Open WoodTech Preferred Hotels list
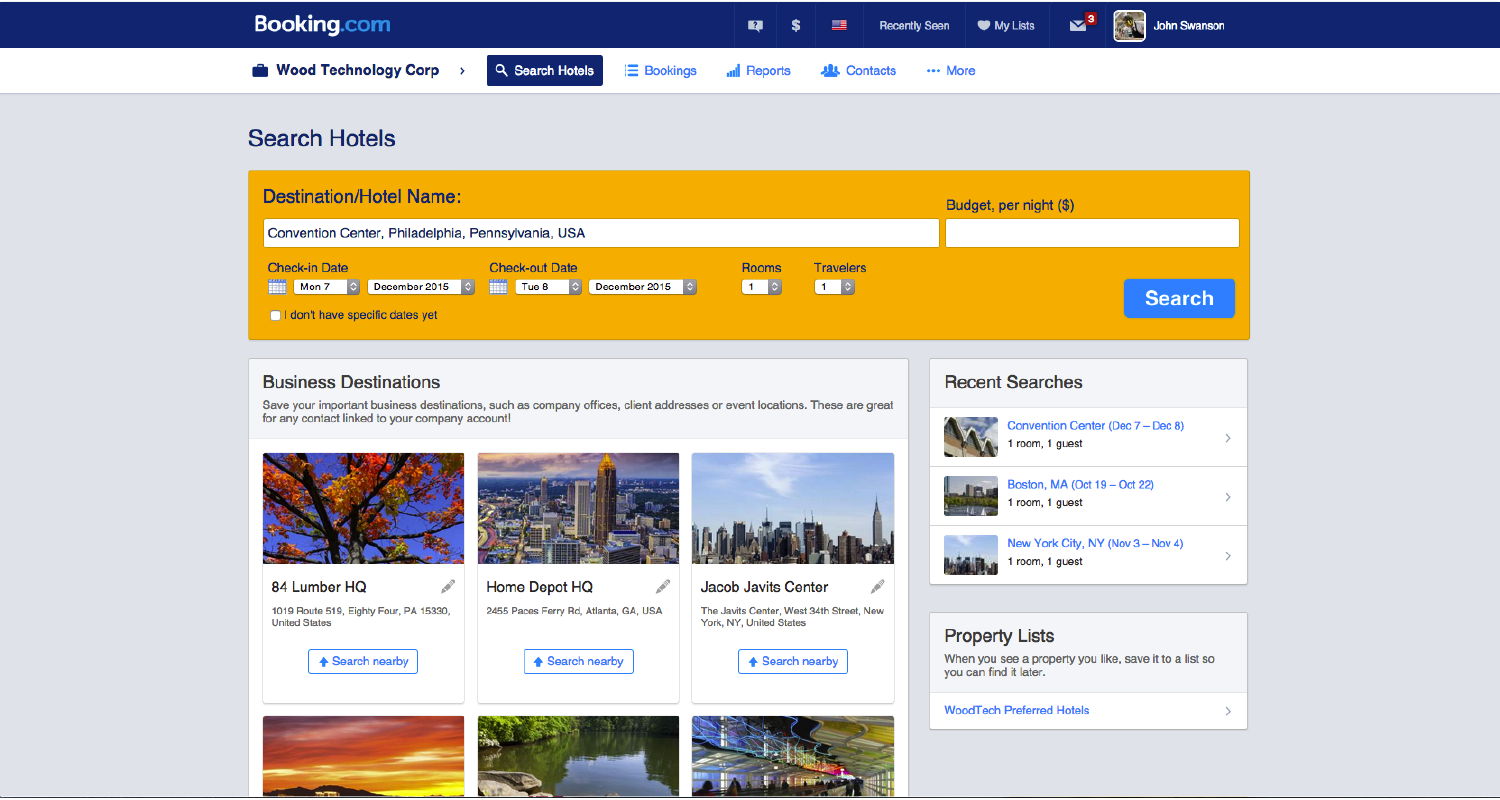This screenshot has height=800, width=1500. coord(1017,711)
